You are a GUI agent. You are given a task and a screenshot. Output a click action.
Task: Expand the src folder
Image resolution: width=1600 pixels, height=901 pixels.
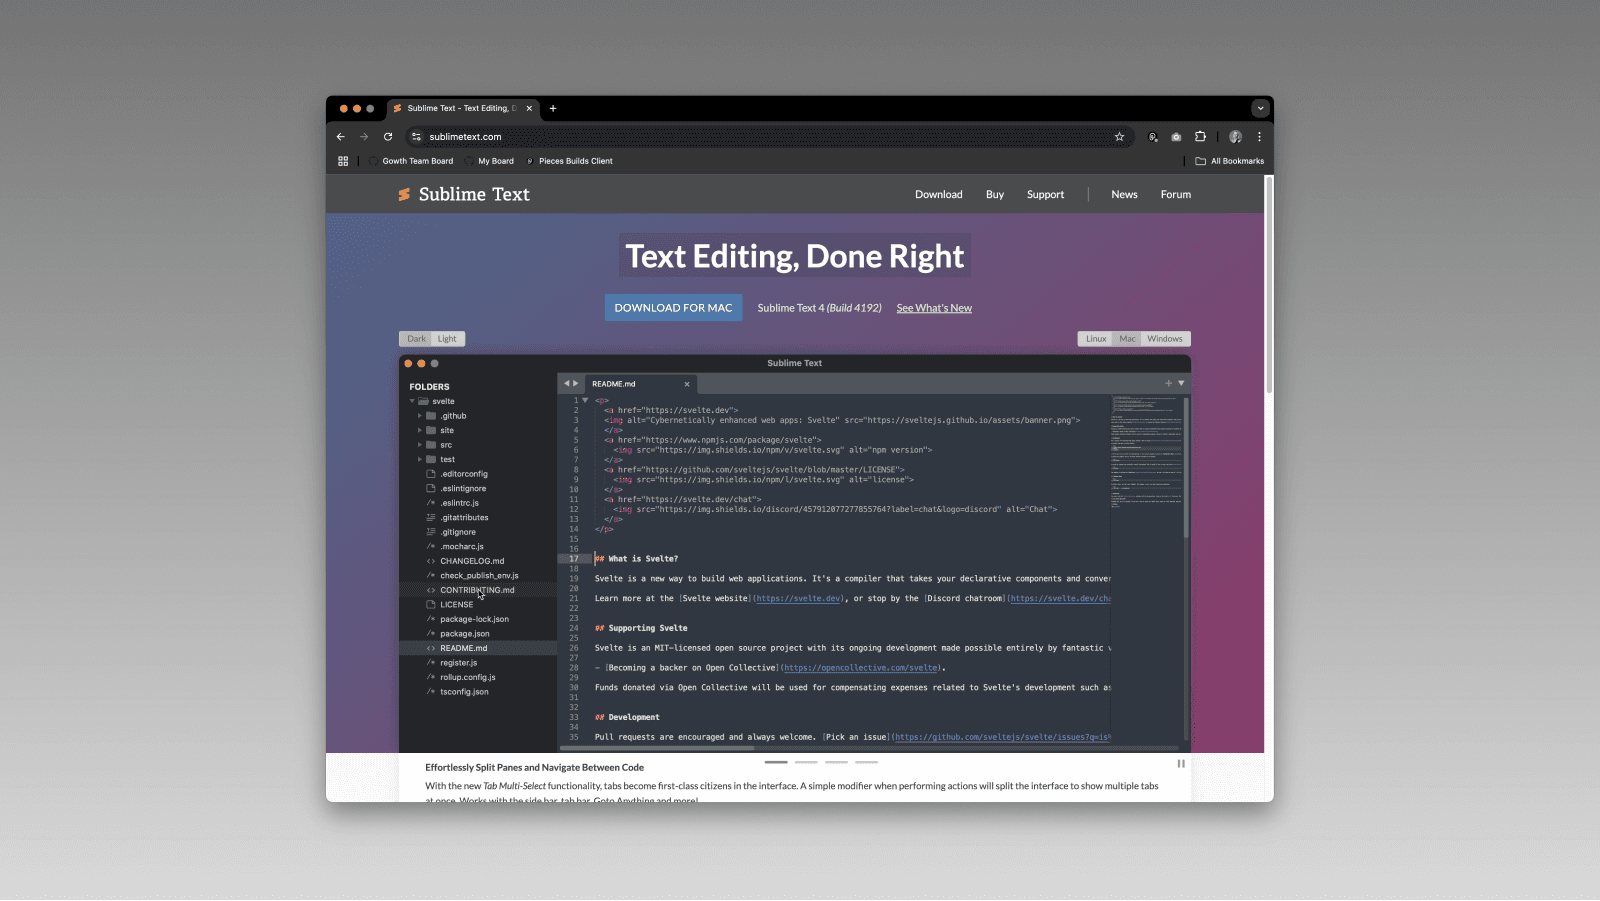click(x=420, y=445)
